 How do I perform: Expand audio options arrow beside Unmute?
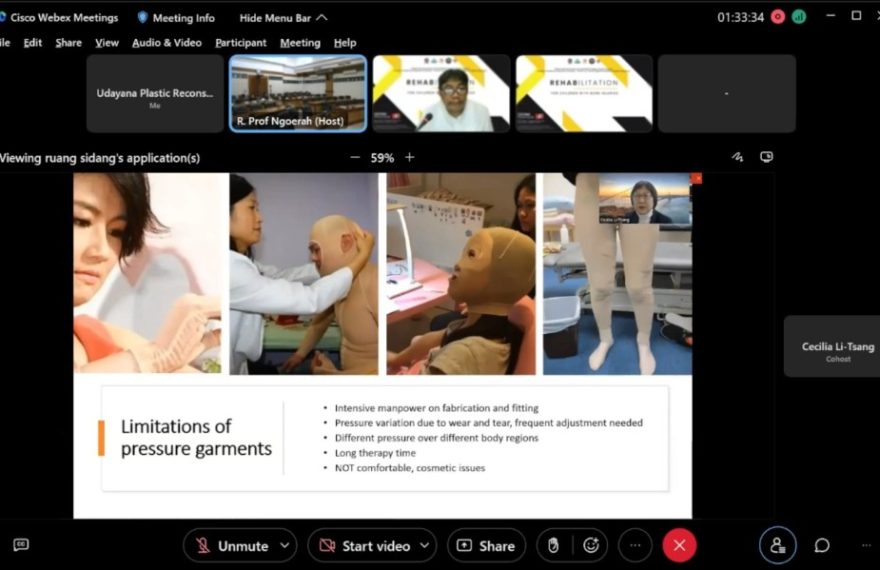tap(284, 545)
